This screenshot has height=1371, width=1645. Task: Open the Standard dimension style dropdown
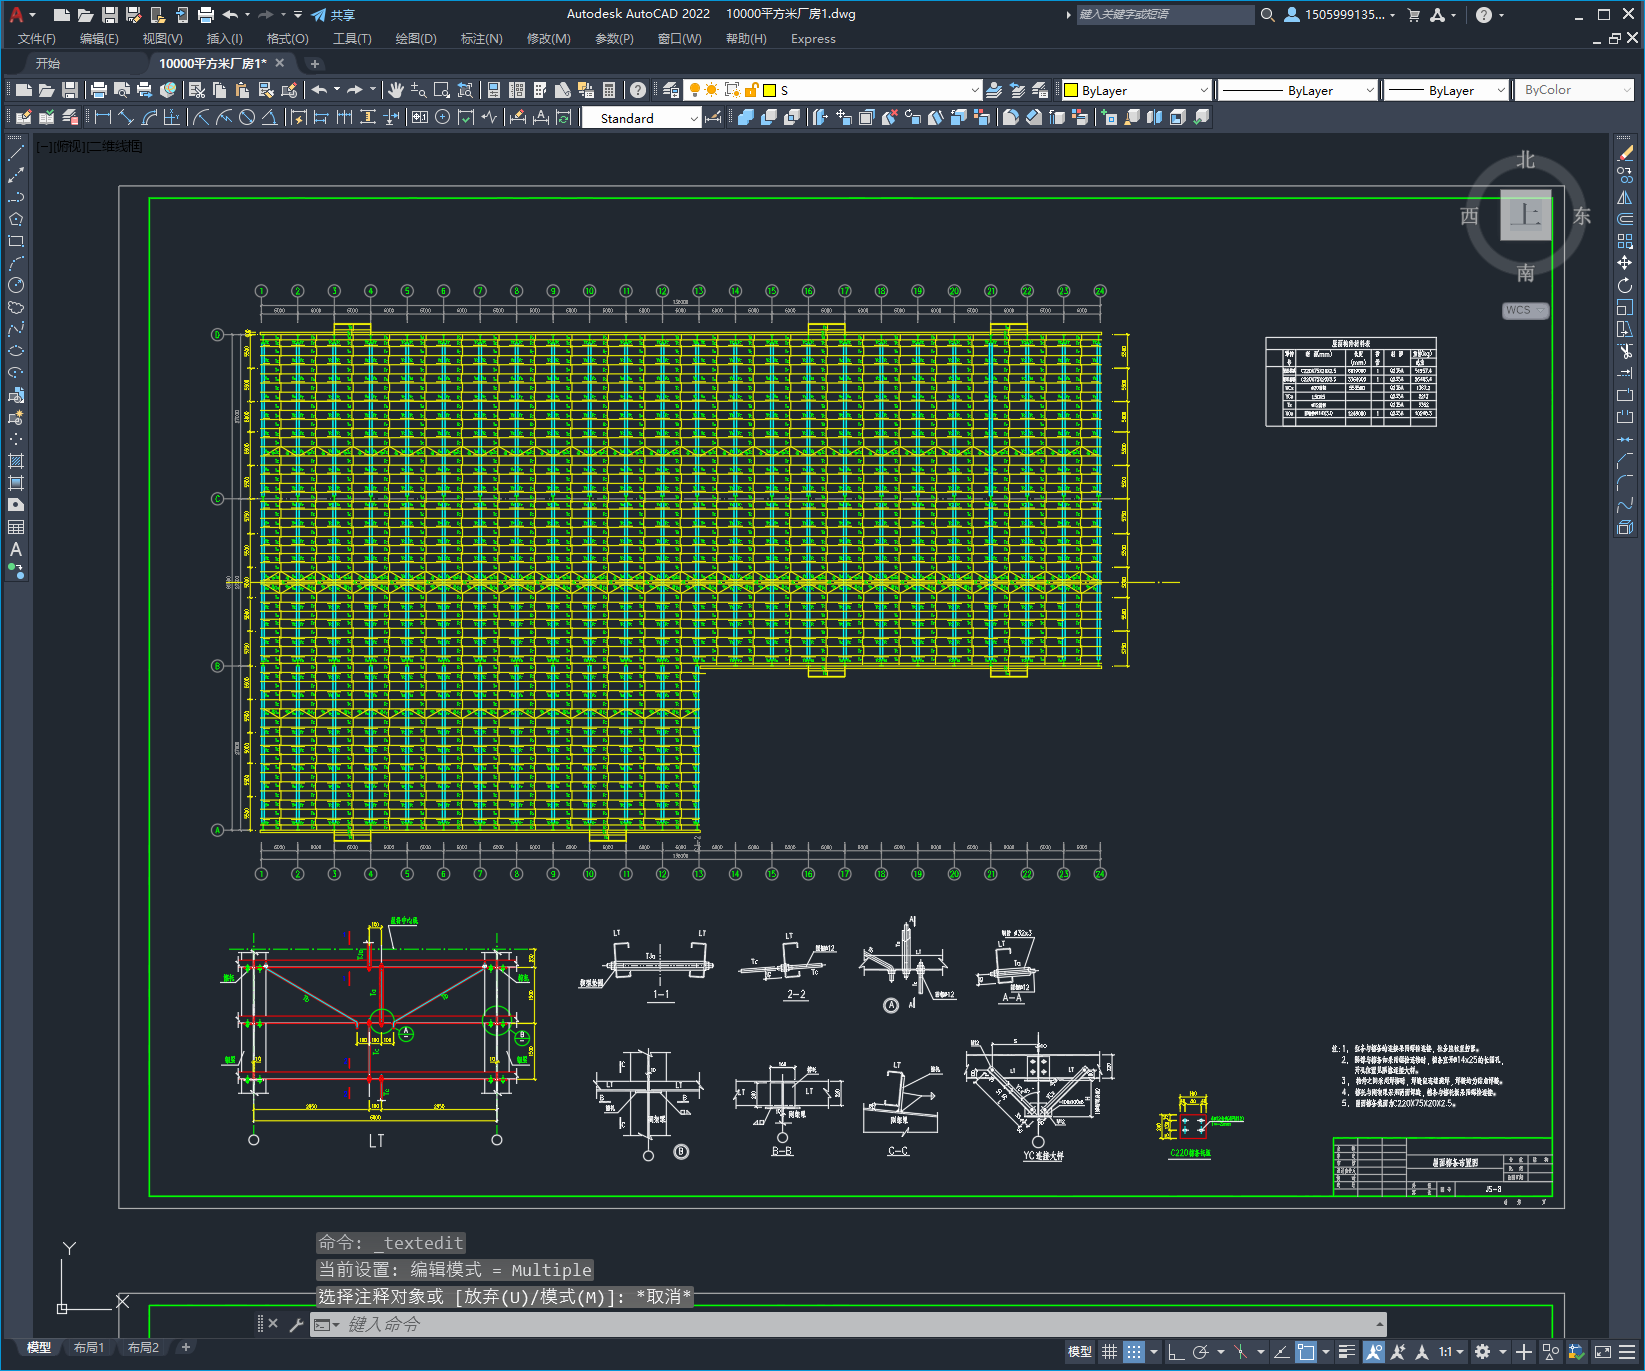(x=641, y=118)
